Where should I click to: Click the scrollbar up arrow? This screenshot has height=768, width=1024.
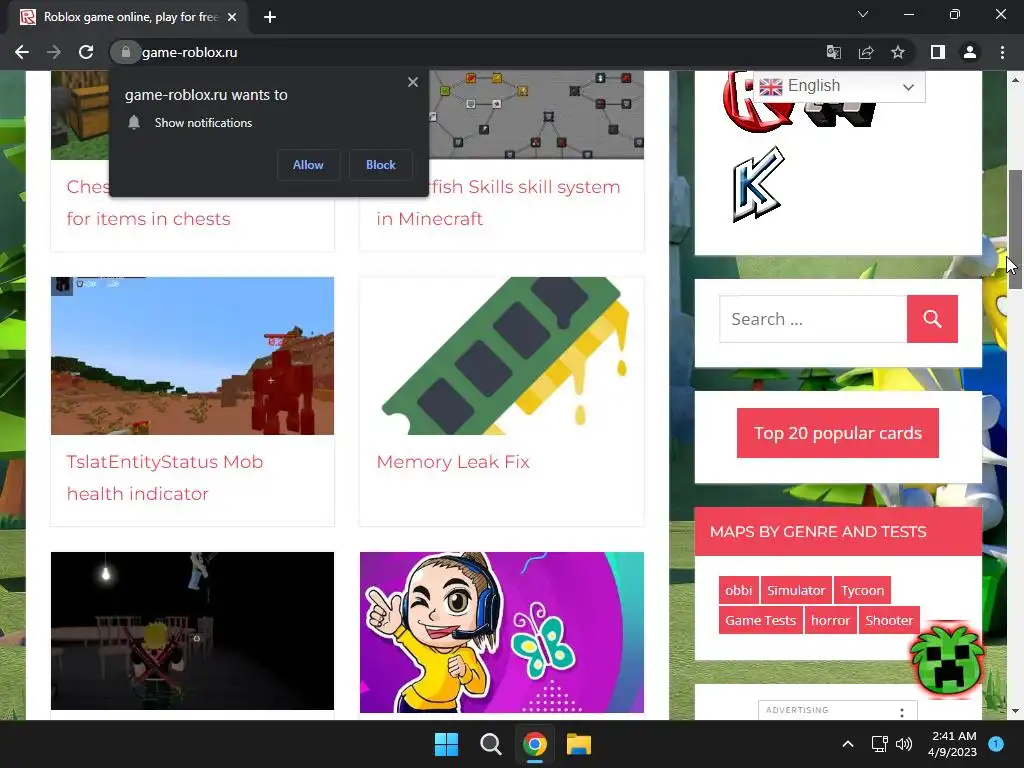point(1015,80)
